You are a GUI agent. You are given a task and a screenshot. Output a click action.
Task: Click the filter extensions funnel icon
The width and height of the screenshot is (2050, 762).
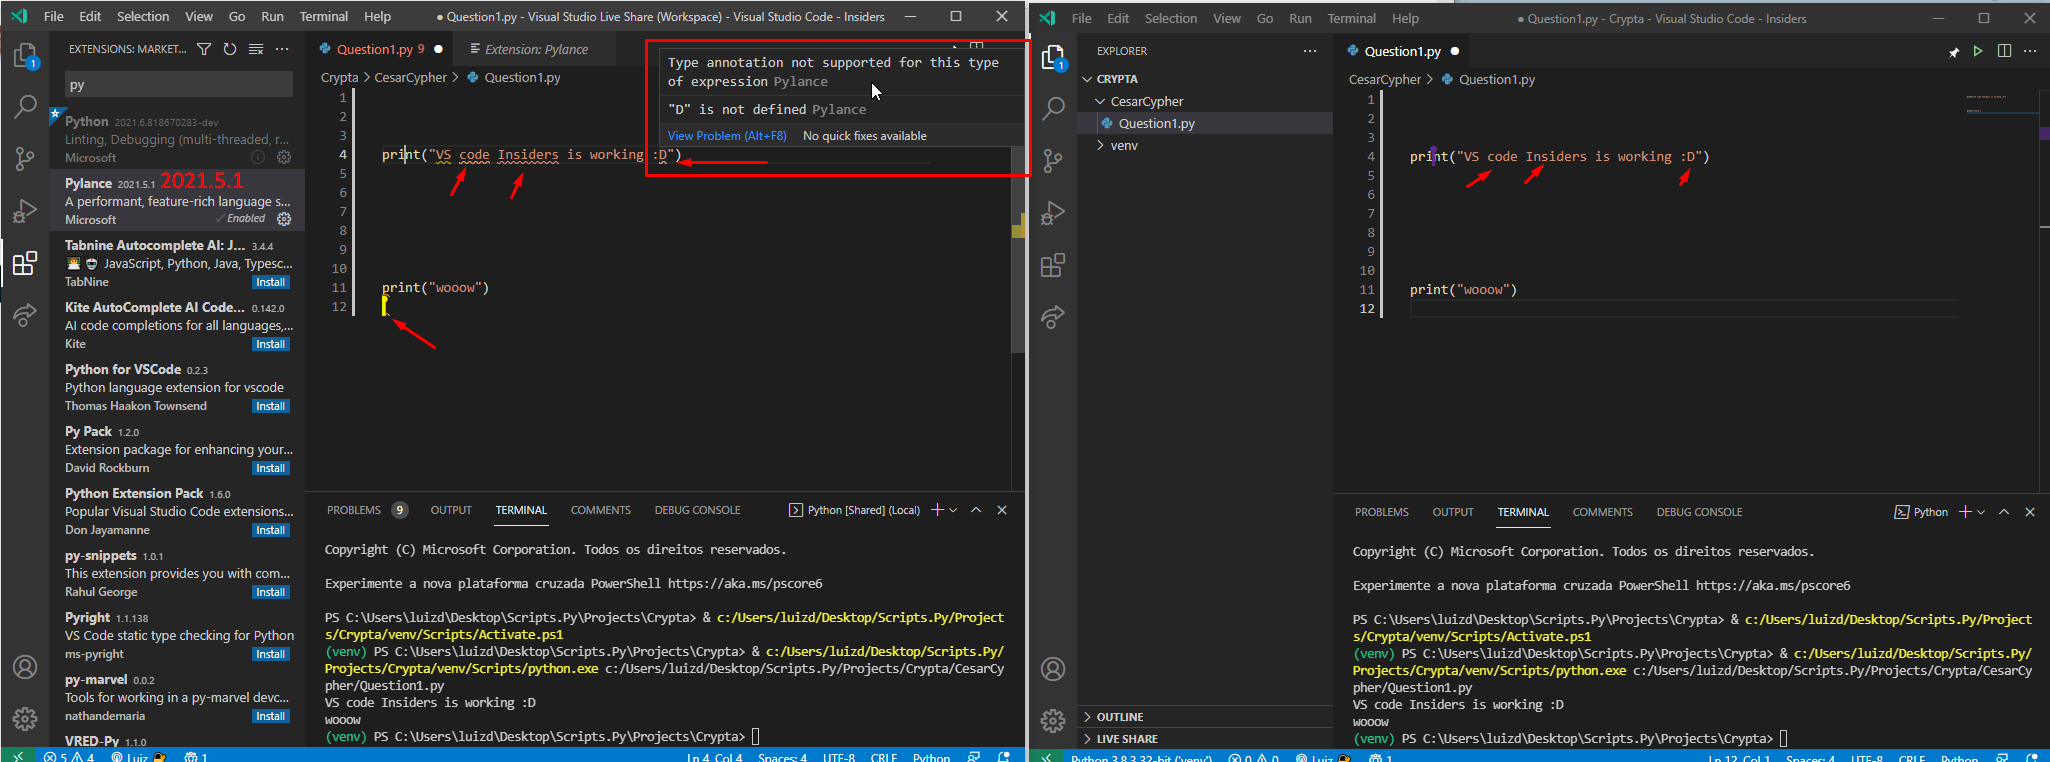click(x=204, y=49)
